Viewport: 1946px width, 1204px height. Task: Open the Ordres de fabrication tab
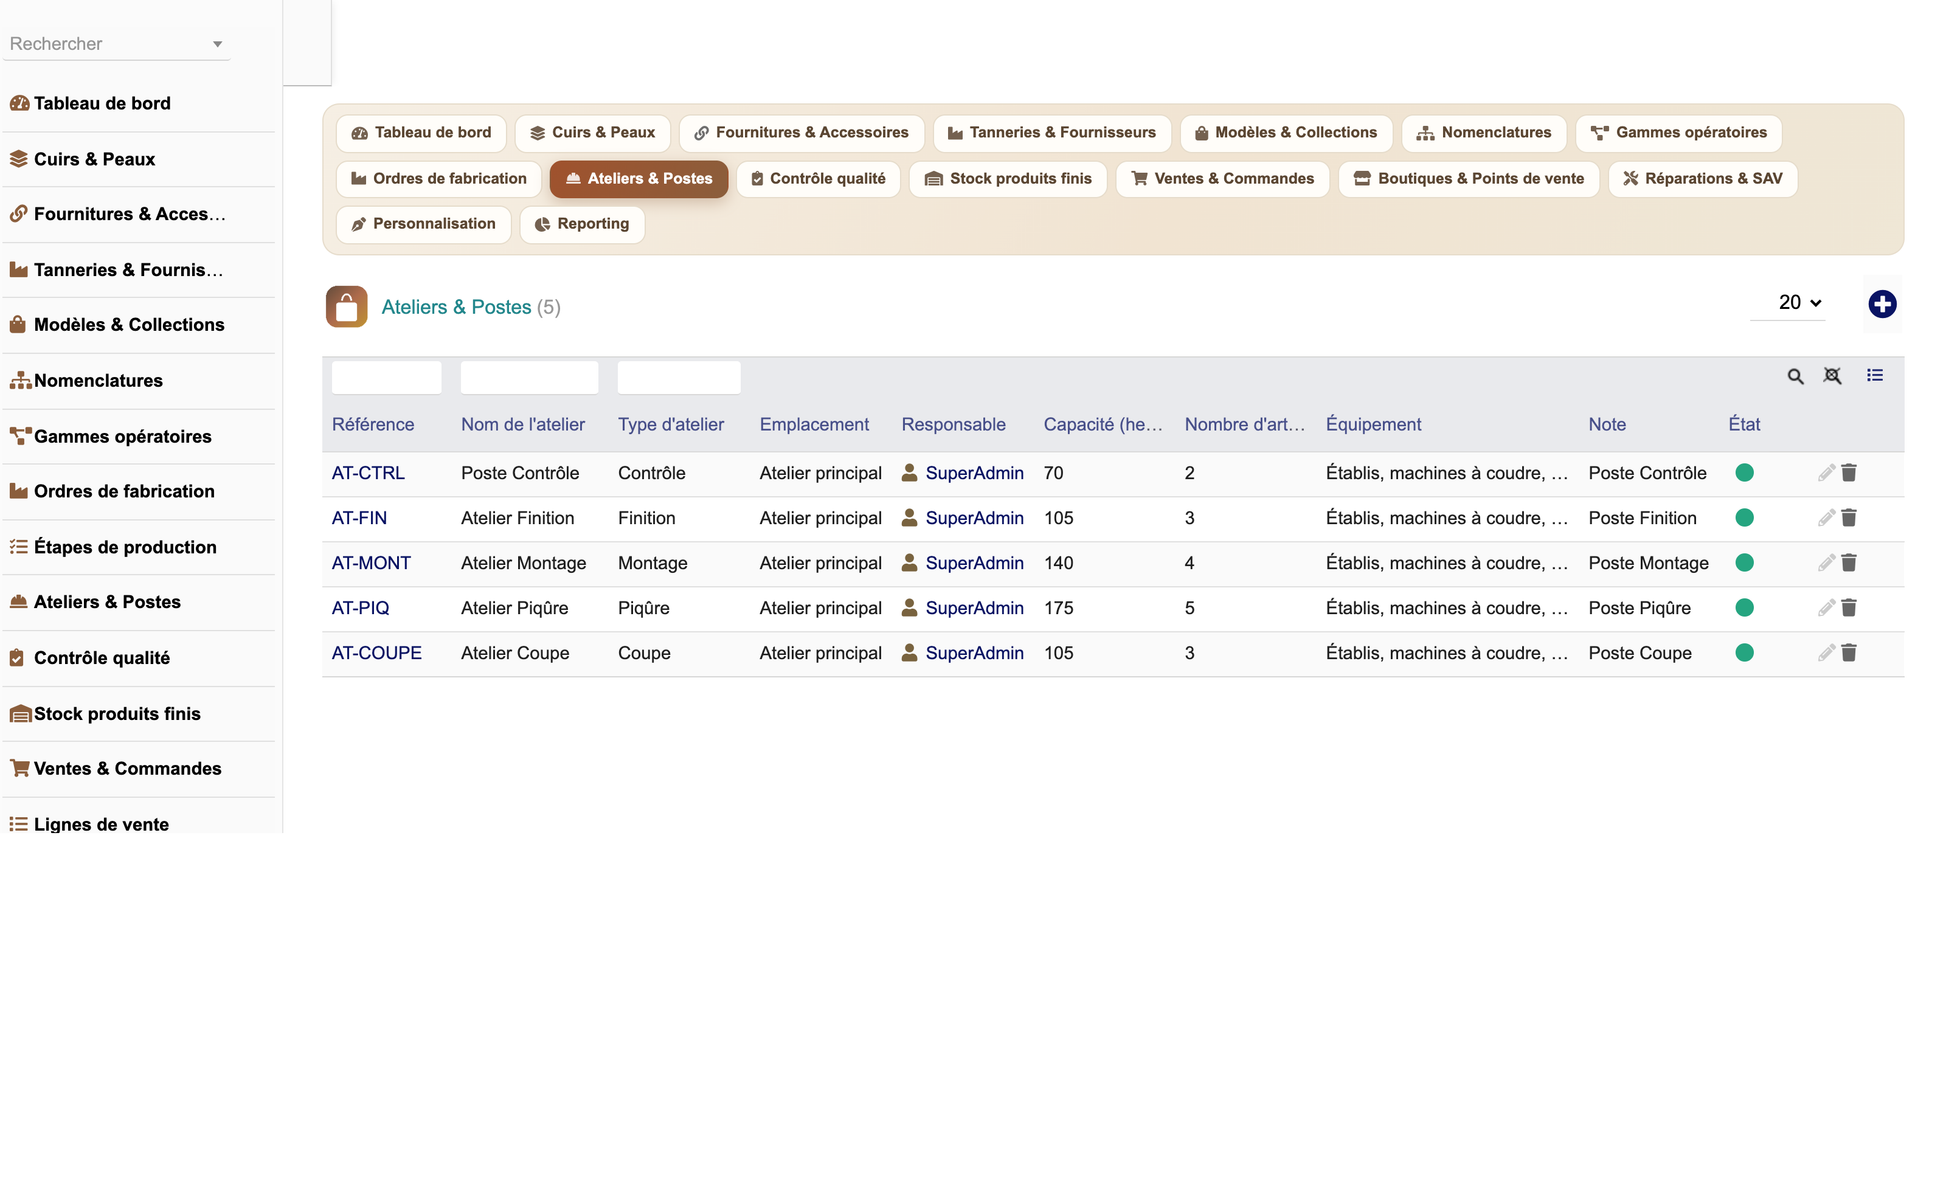click(x=439, y=179)
